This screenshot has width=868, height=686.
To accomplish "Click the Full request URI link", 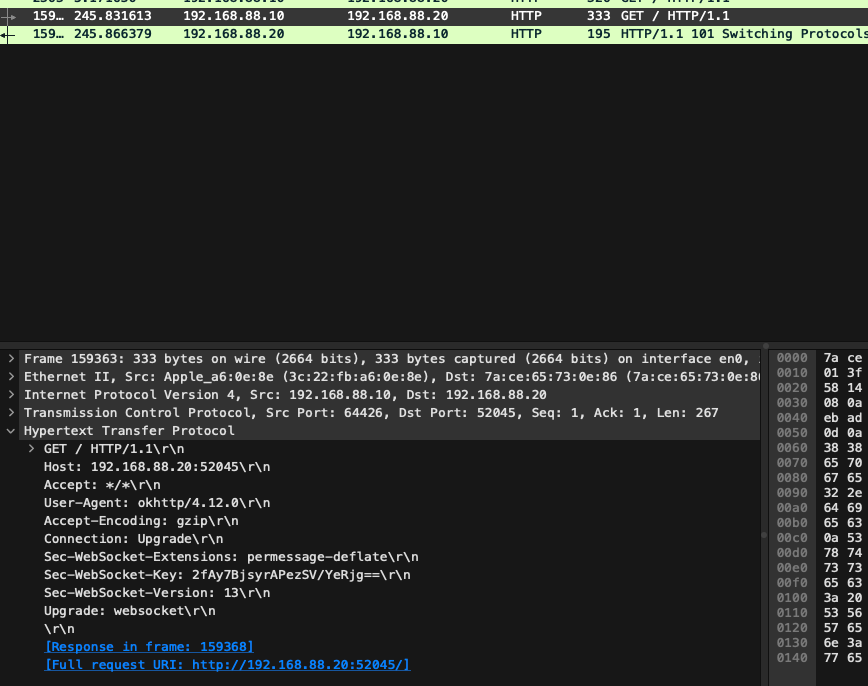I will pos(227,665).
